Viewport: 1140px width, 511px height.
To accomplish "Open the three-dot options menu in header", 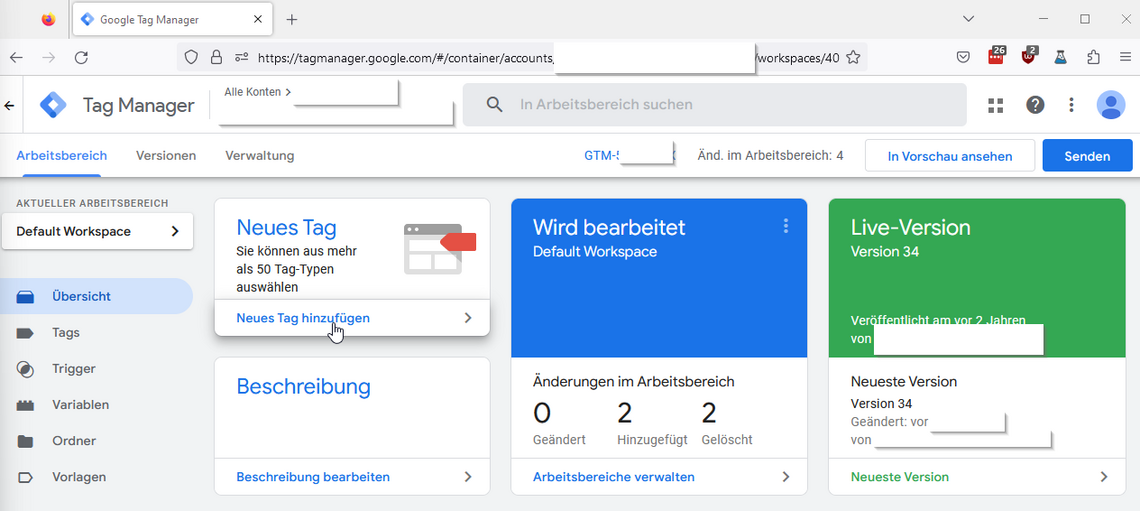I will click(x=1071, y=105).
